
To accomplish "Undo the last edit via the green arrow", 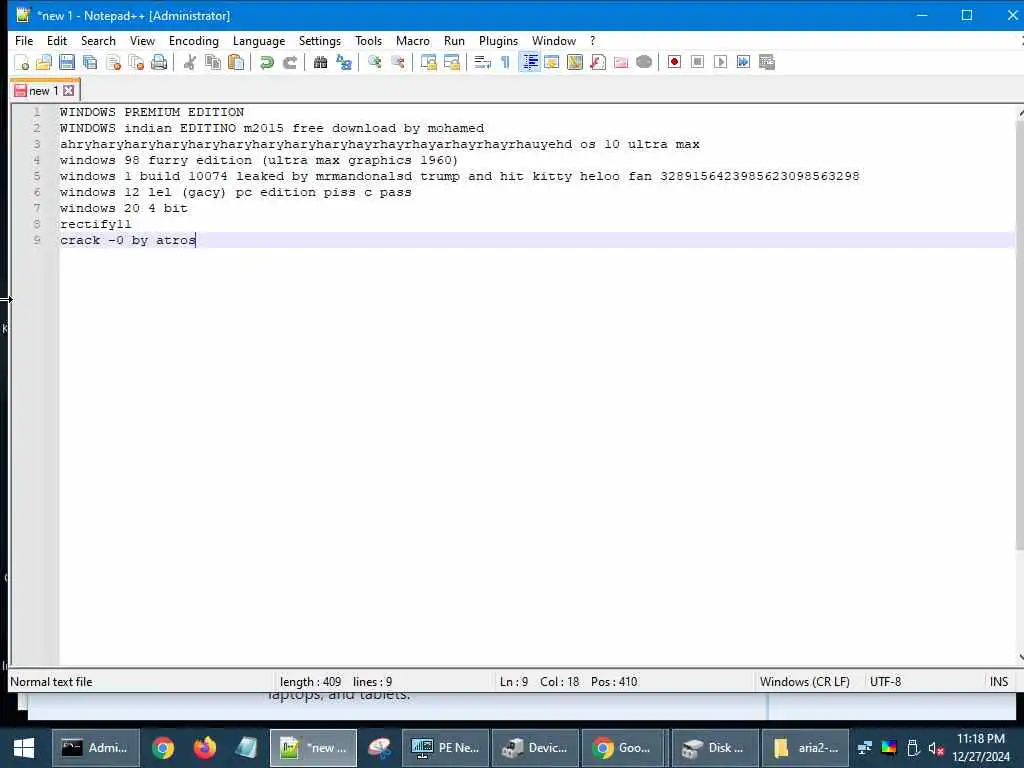I will click(x=266, y=62).
